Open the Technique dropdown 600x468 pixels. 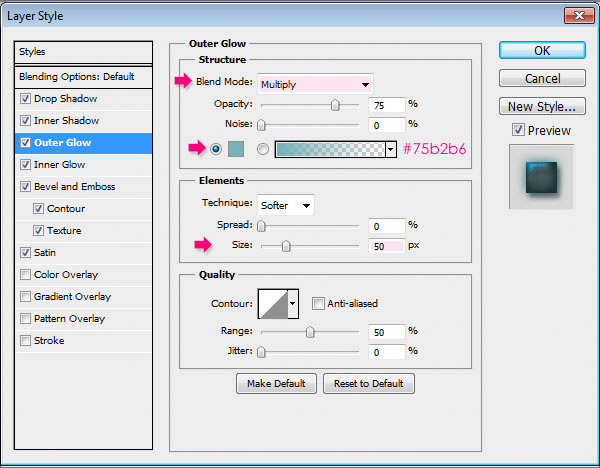click(x=285, y=205)
